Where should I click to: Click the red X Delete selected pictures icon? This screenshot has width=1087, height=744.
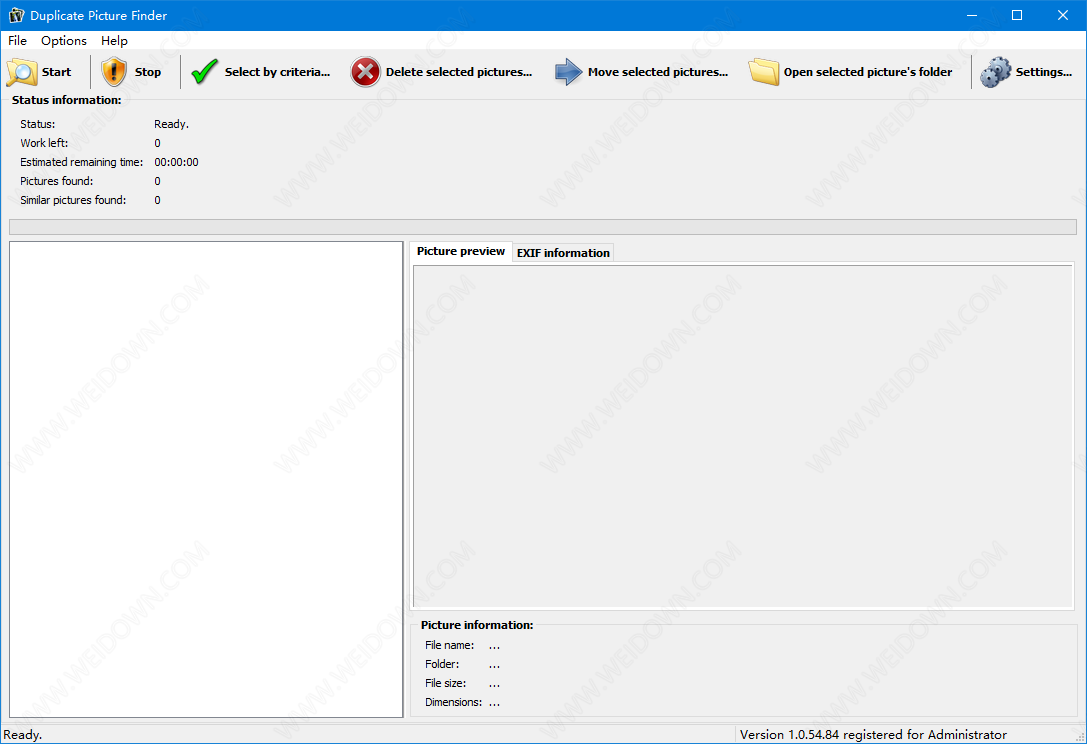(x=366, y=72)
